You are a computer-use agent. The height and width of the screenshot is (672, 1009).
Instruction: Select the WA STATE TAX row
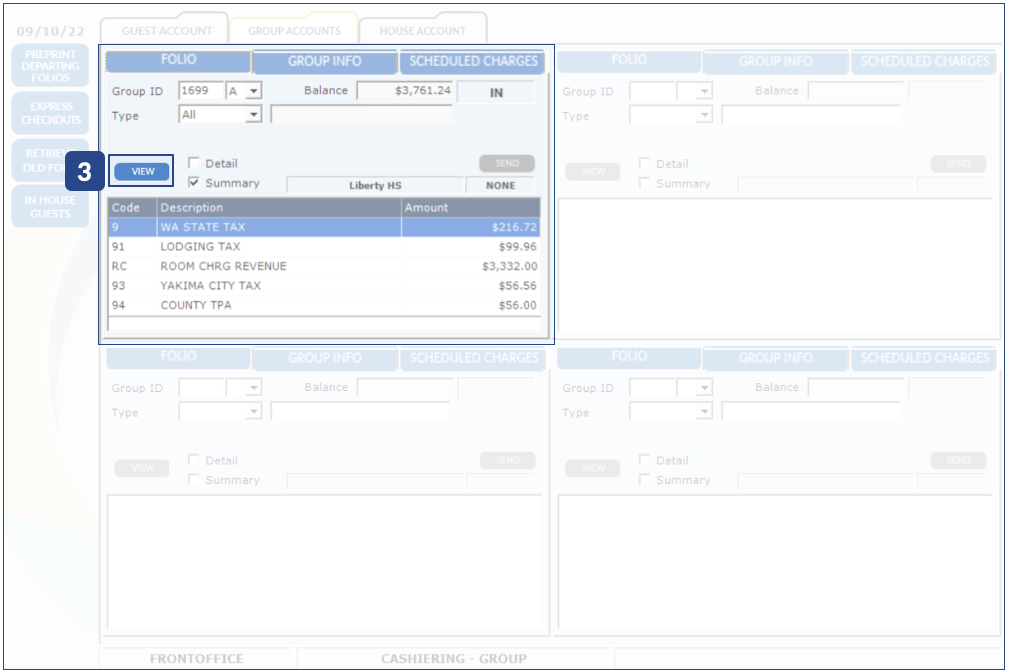pyautogui.click(x=324, y=227)
